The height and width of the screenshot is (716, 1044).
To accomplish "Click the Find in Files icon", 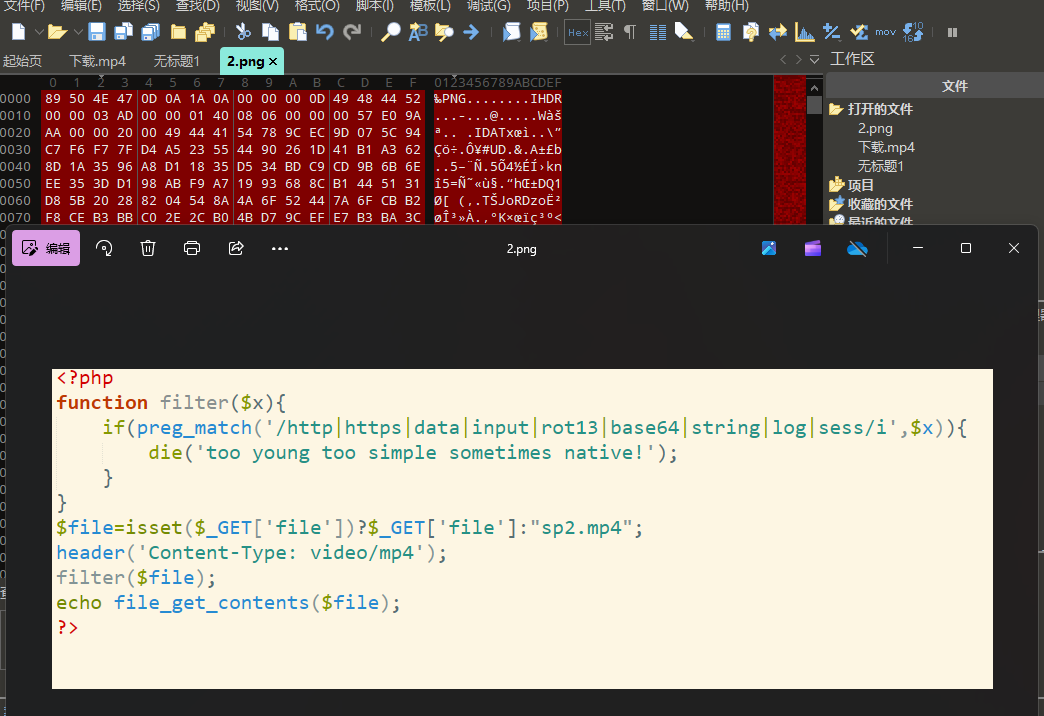I will 444,31.
